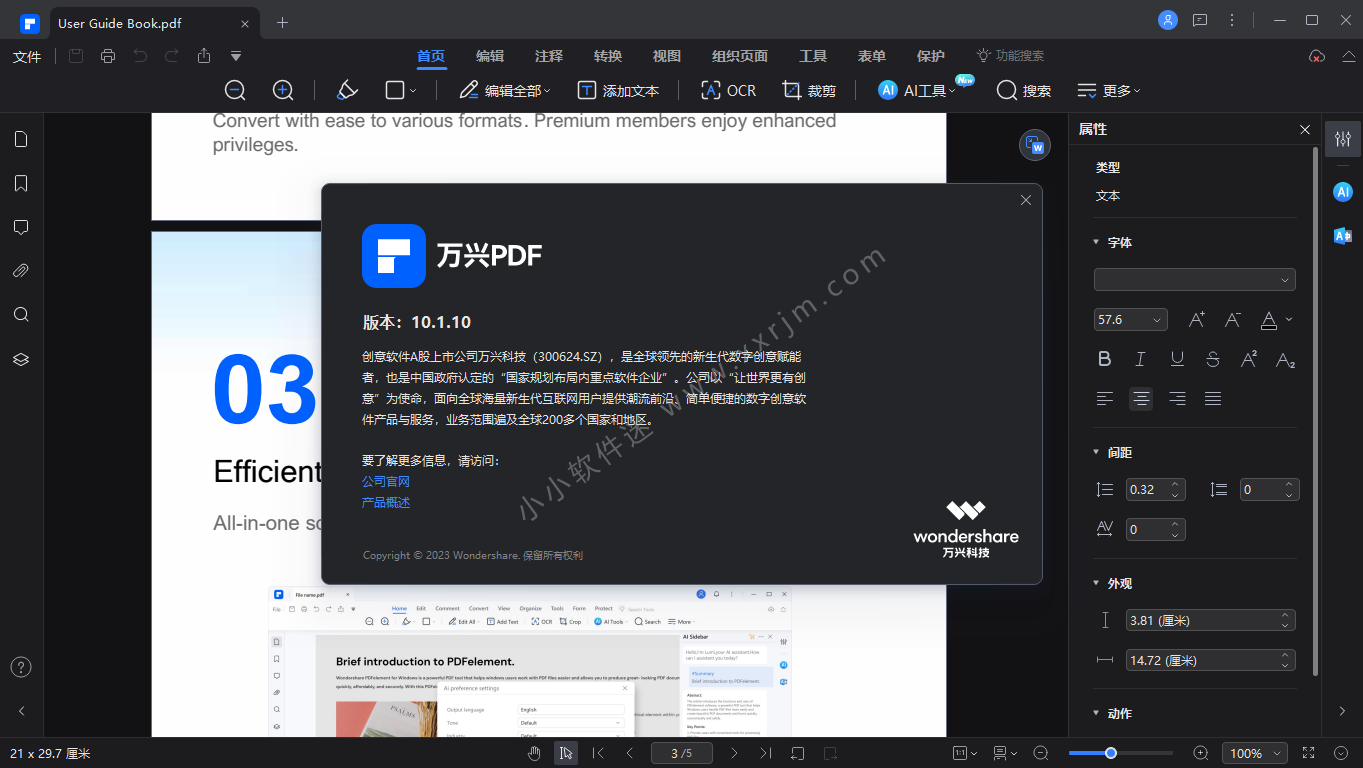Toggle italic formatting
1363x768 pixels.
(x=1140, y=359)
